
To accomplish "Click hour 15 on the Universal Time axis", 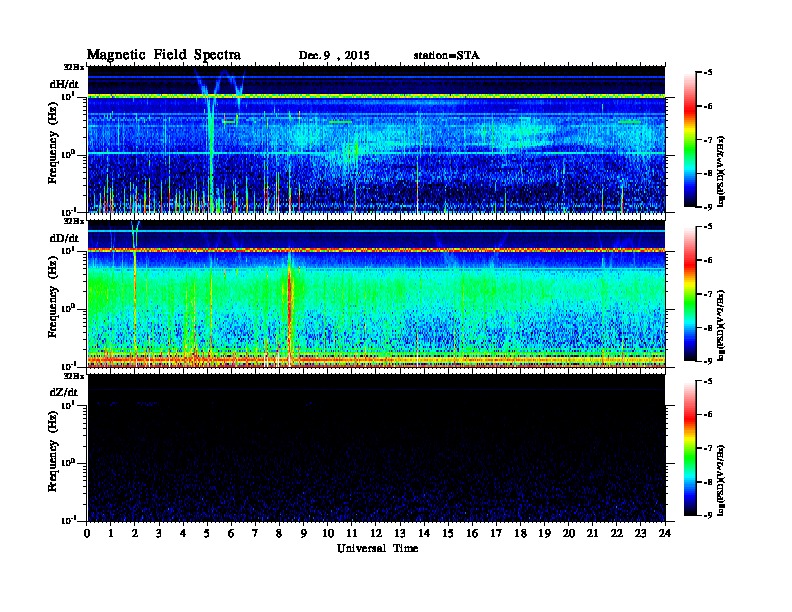I will click(448, 533).
